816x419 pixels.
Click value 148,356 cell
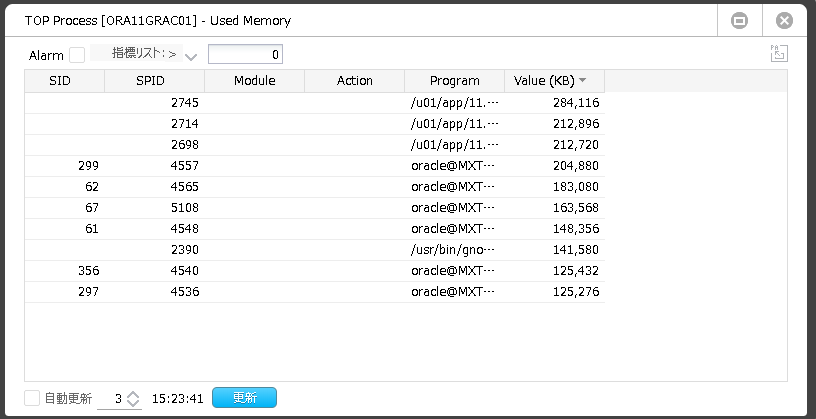pyautogui.click(x=554, y=229)
